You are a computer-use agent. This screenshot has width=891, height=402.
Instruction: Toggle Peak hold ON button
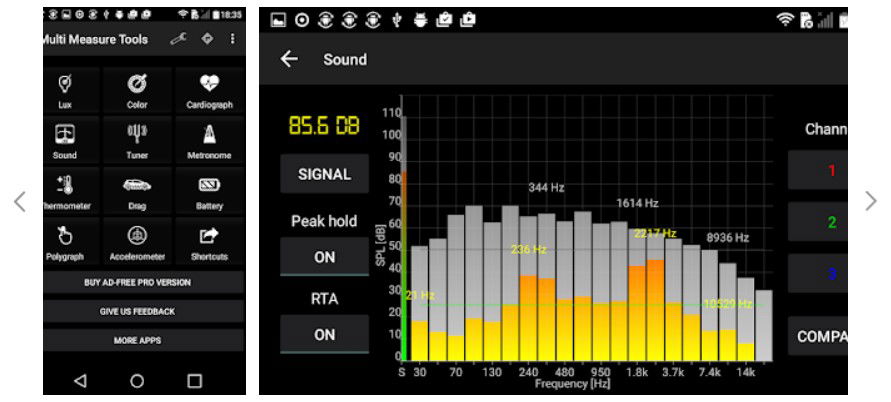(x=324, y=257)
